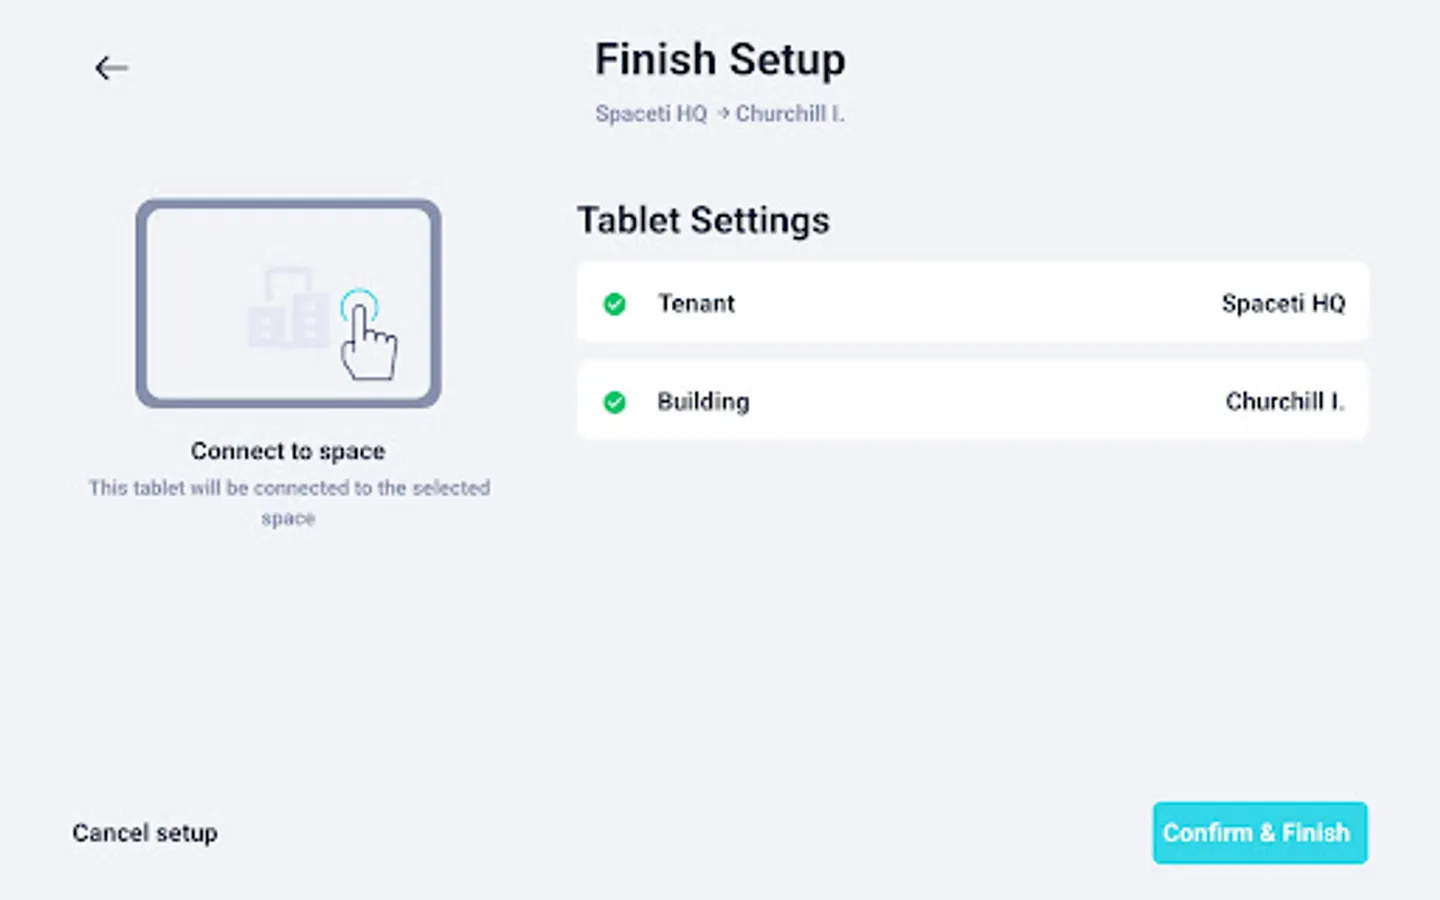Screen dimensions: 1440x900
Task: Open the Tenant settings row
Action: pyautogui.click(x=972, y=303)
